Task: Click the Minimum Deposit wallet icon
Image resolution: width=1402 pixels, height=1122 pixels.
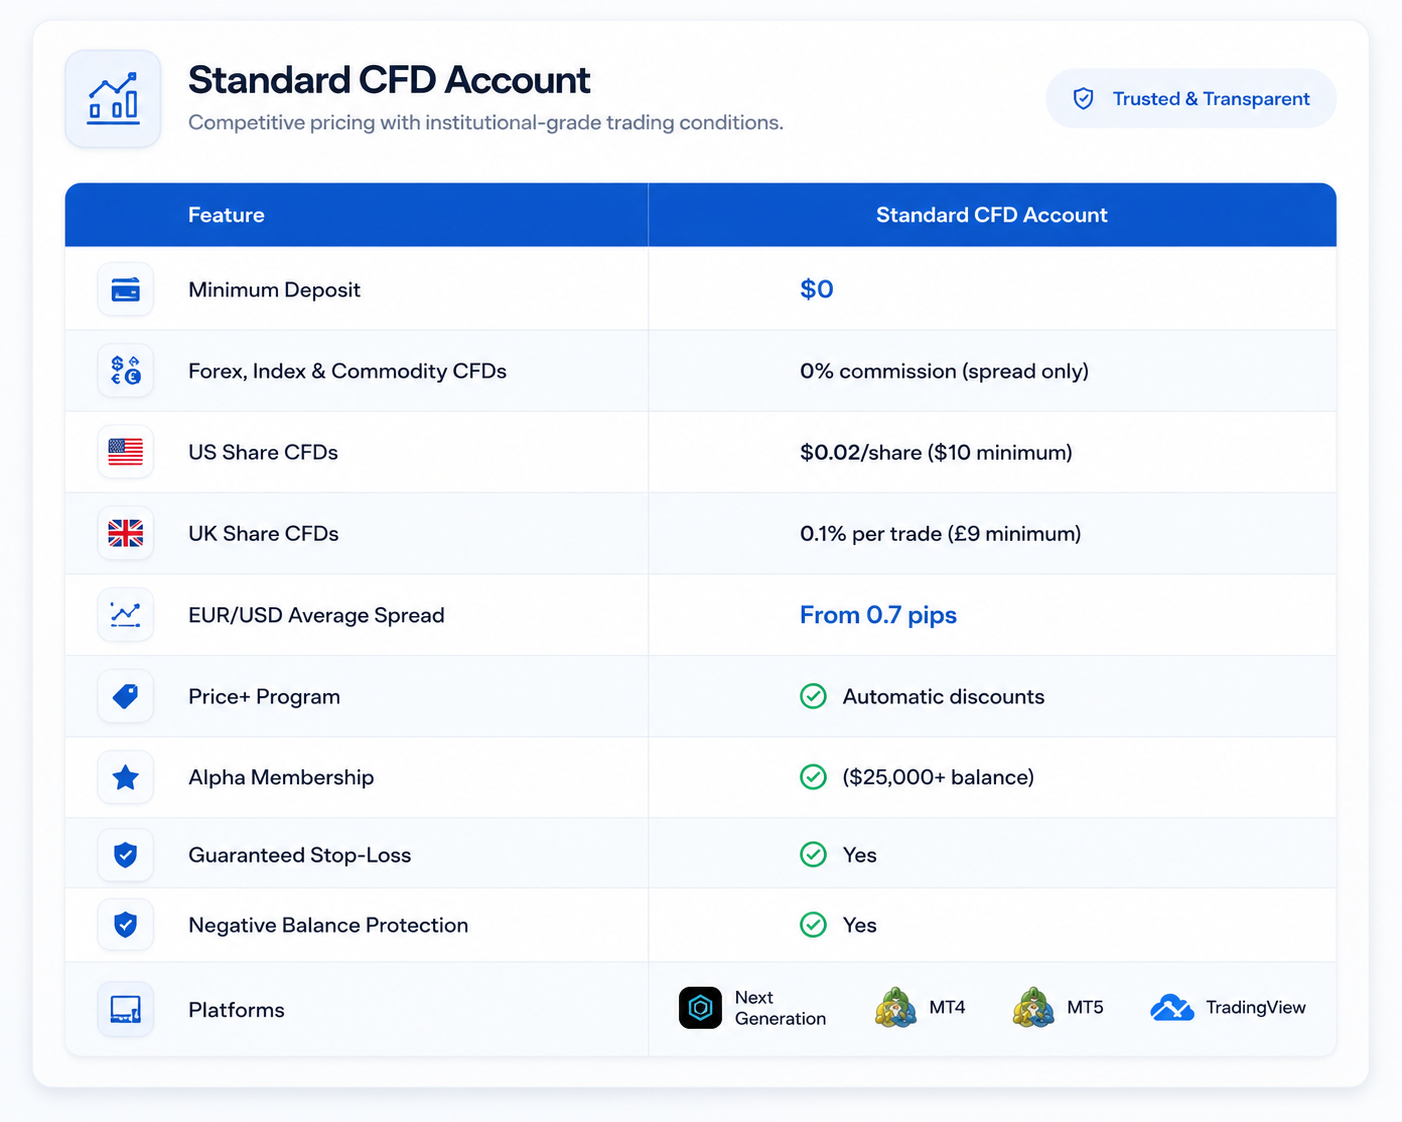Action: point(126,290)
